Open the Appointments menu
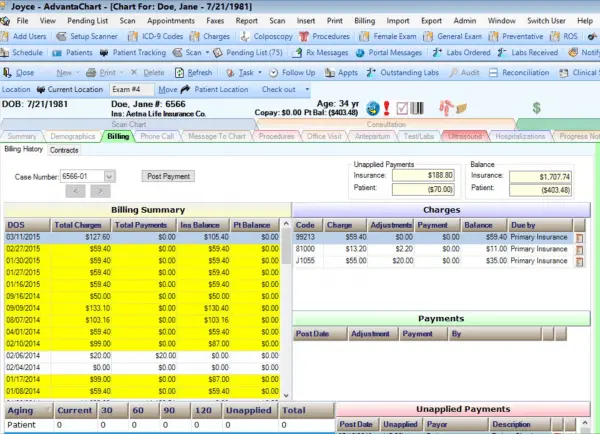The image size is (600, 434). coord(171,21)
